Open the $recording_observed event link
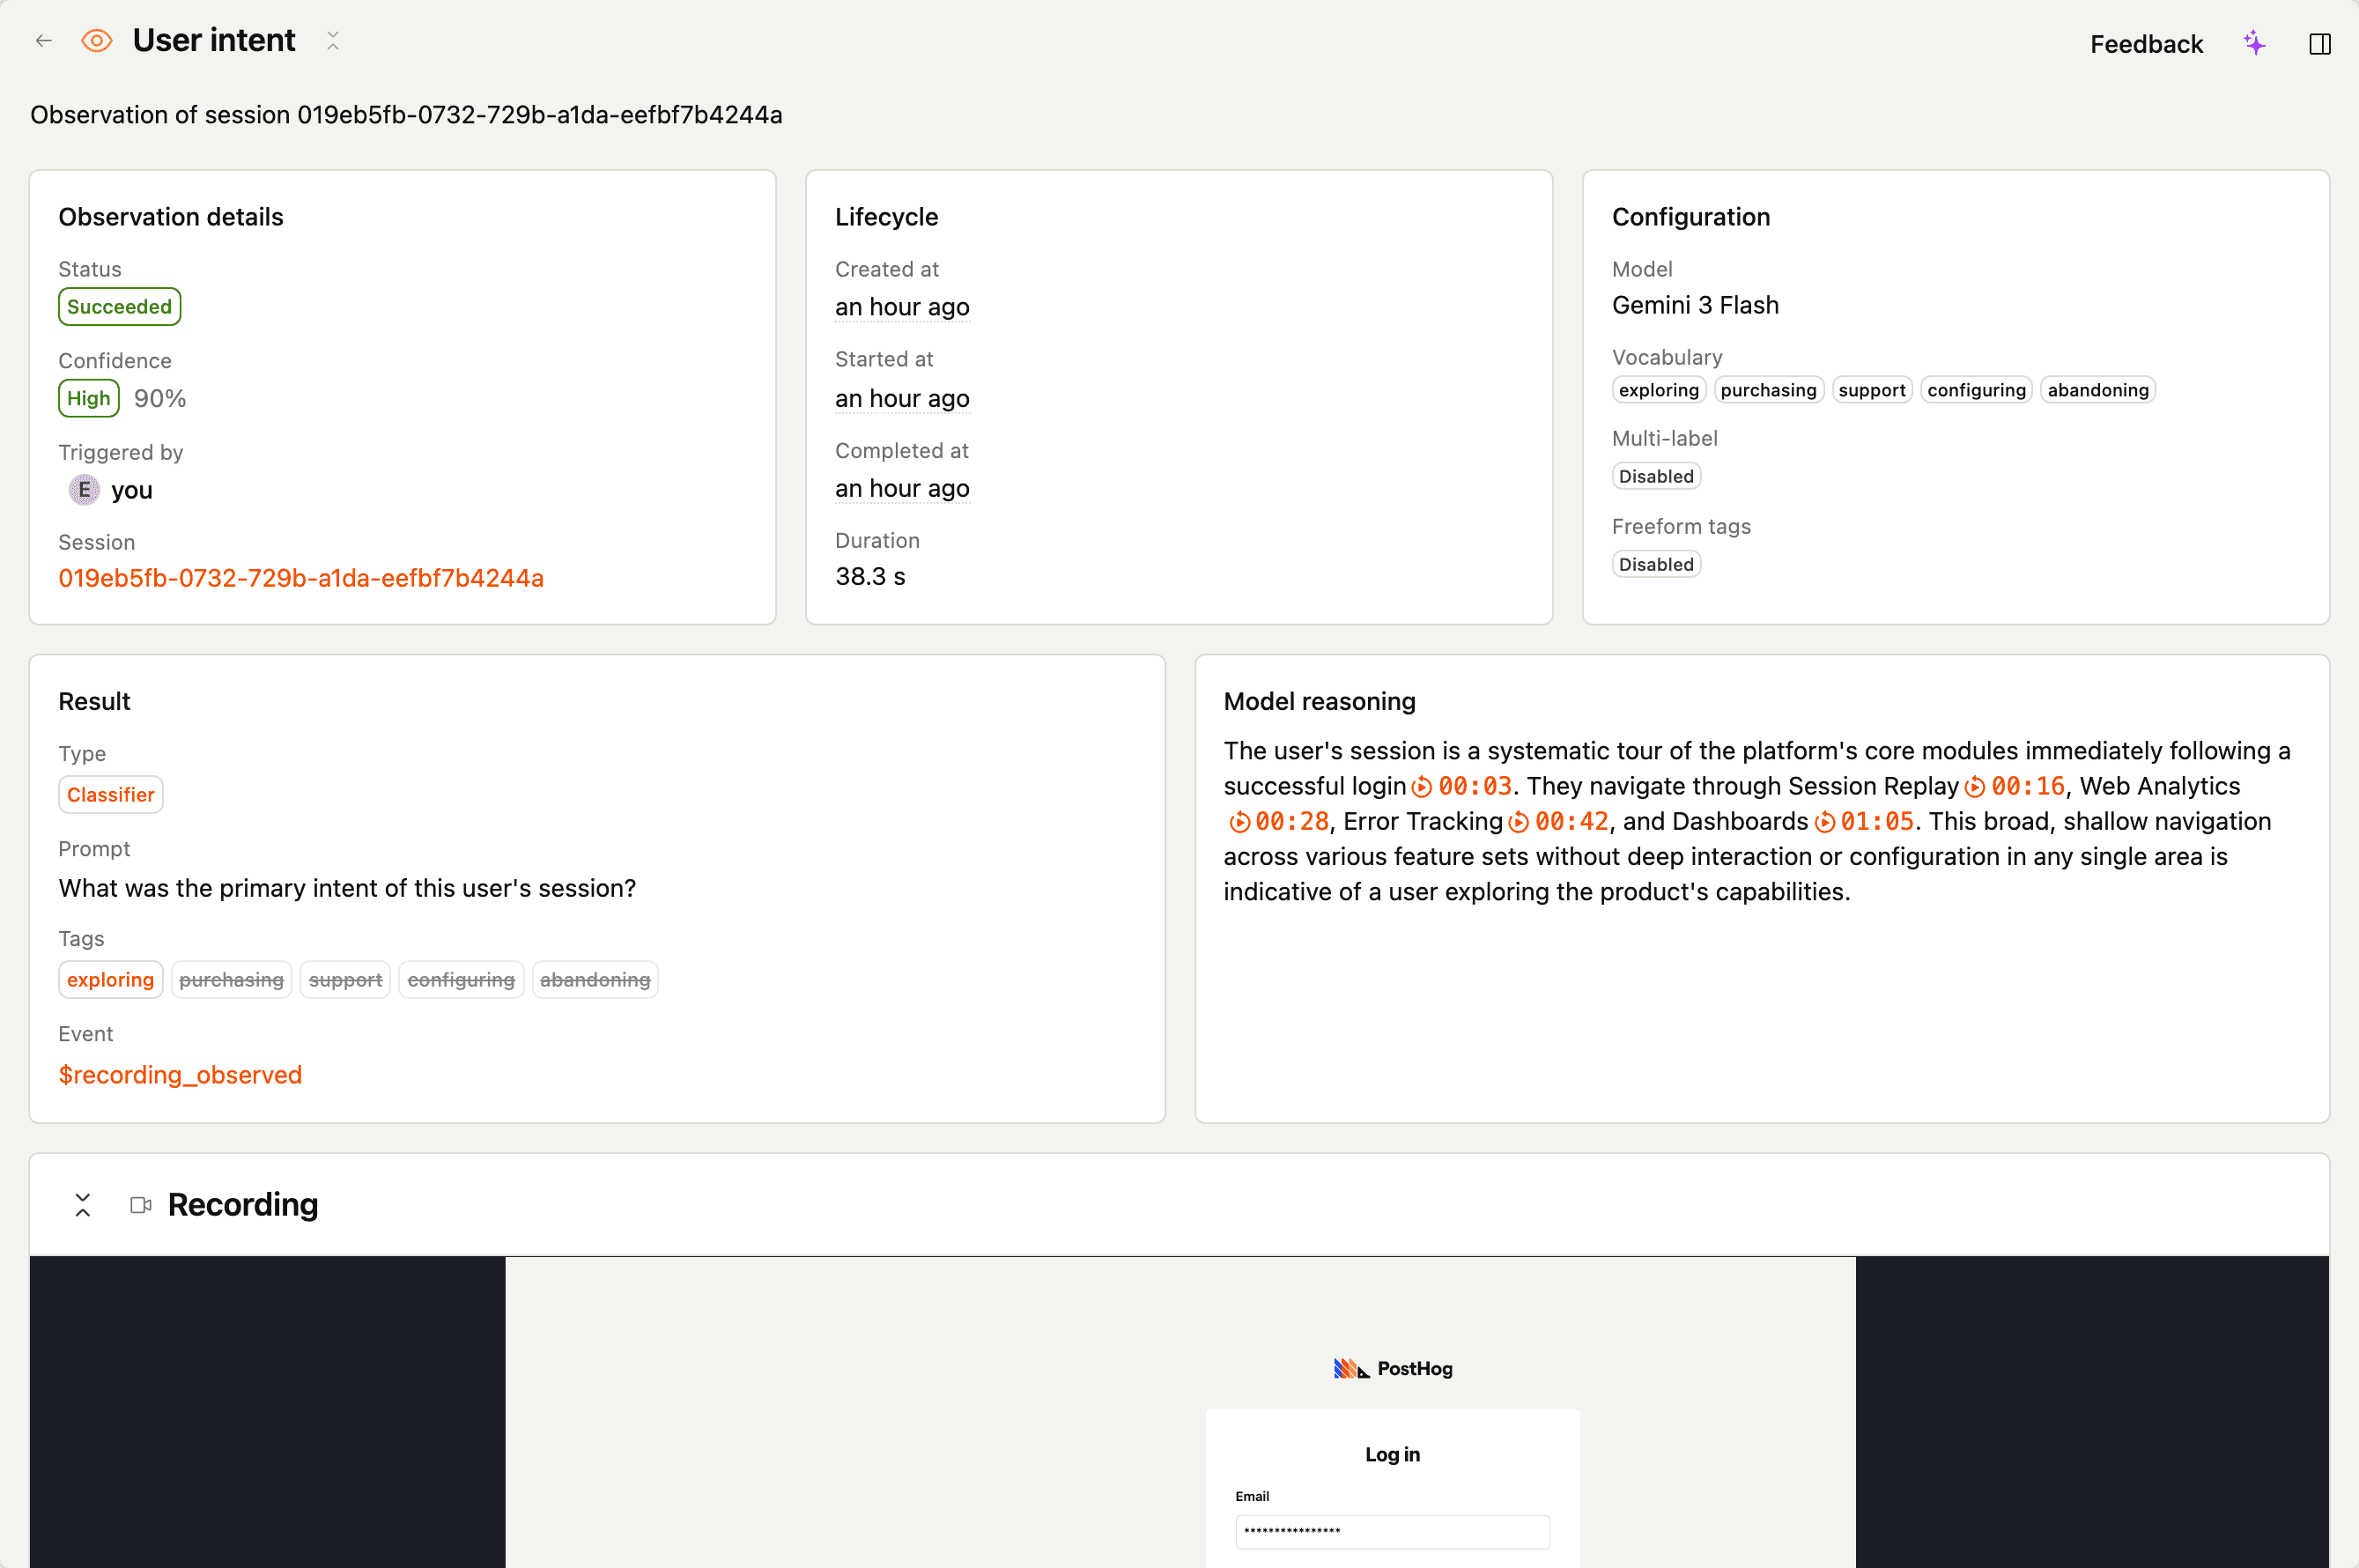This screenshot has width=2359, height=1568. 180,1075
